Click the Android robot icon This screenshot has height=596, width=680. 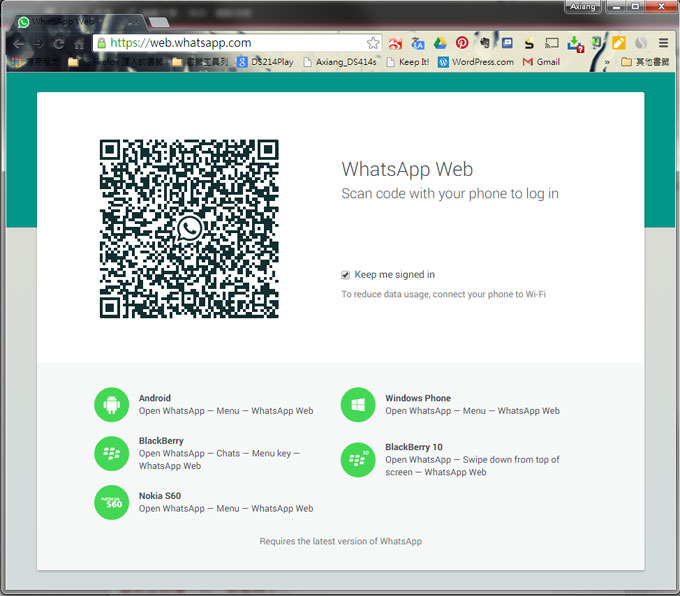point(112,405)
